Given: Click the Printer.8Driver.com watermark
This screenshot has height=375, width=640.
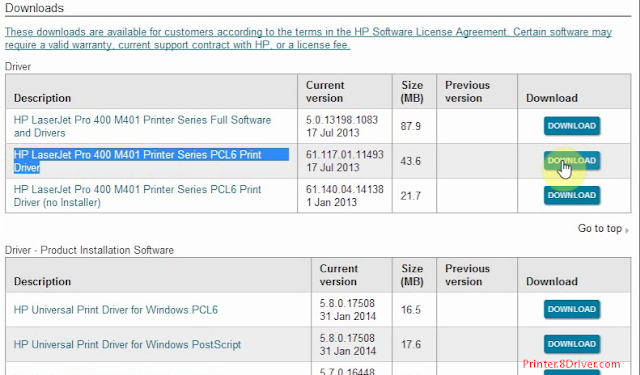Looking at the screenshot, I should point(571,364).
